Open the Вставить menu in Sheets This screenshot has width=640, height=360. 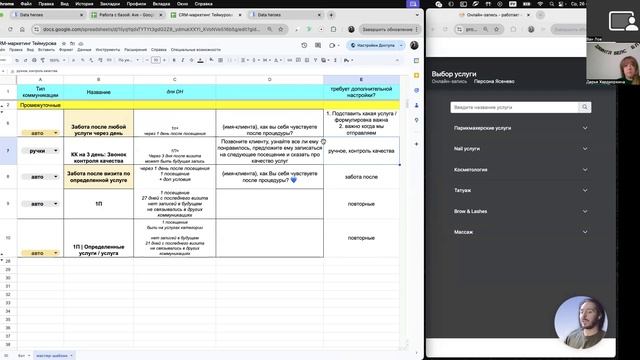point(46,50)
